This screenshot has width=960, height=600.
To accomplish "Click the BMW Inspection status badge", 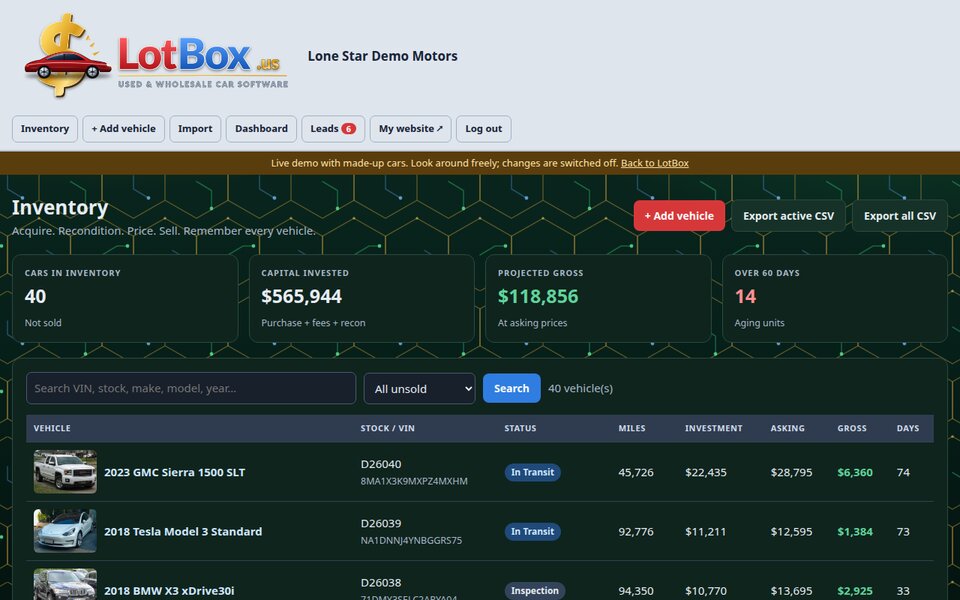I will pyautogui.click(x=534, y=591).
